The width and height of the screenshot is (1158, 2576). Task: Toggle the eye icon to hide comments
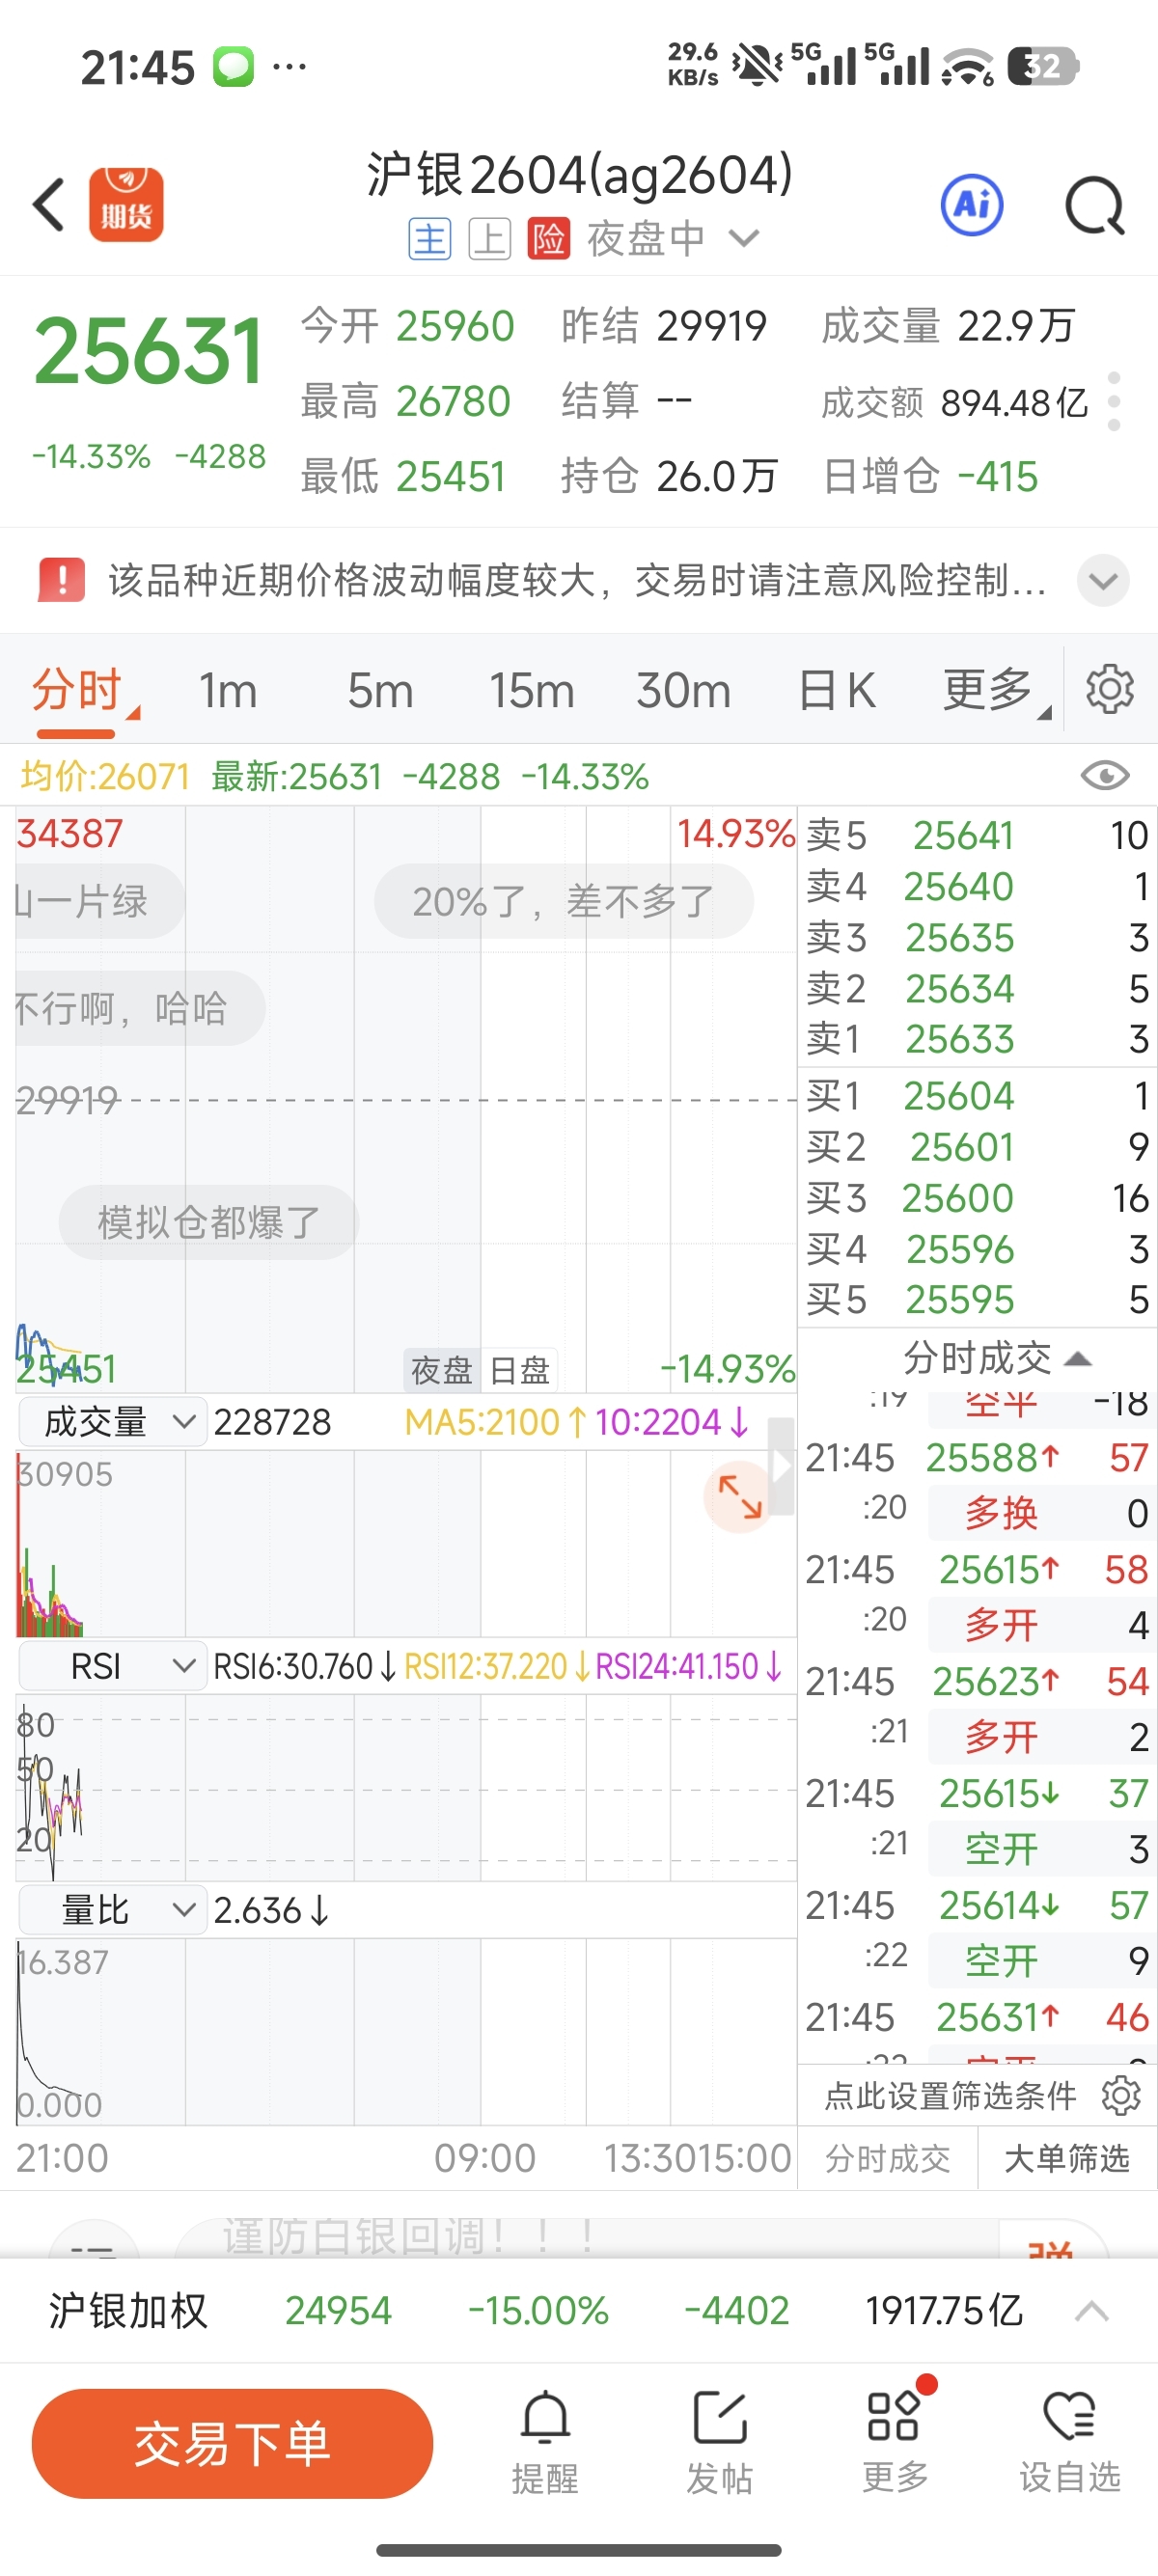(1105, 776)
